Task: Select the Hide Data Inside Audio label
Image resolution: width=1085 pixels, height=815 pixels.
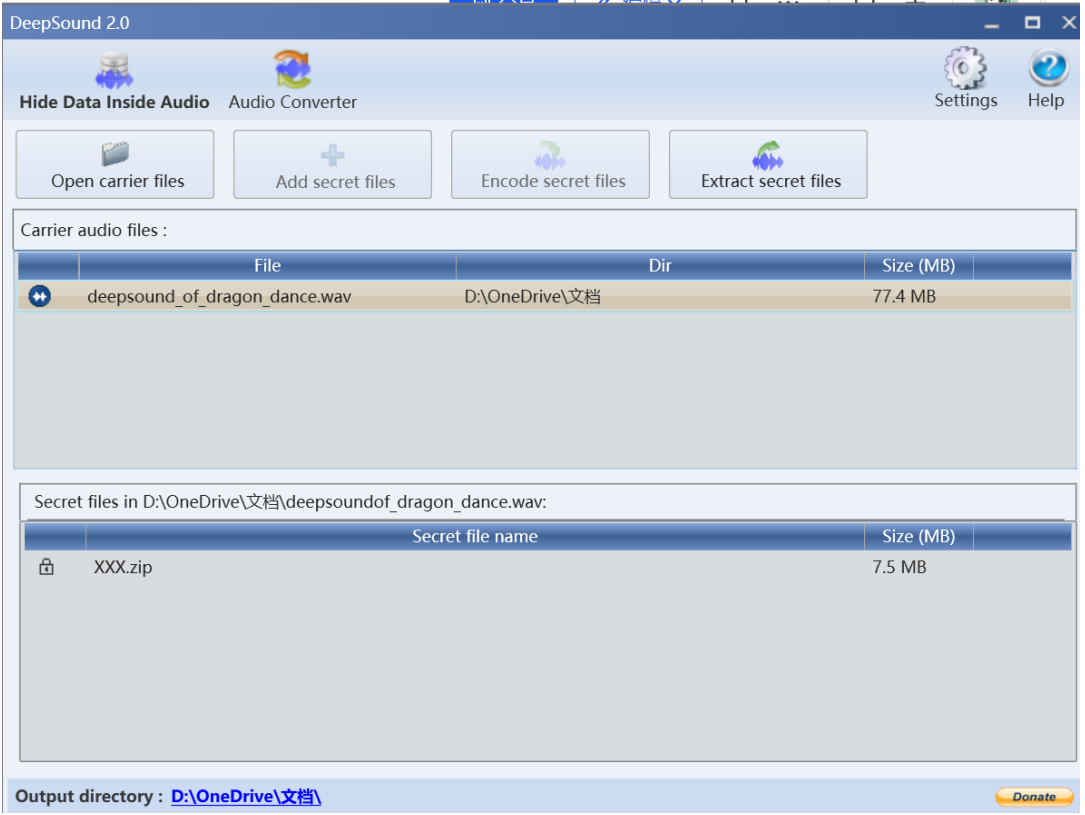Action: point(114,102)
